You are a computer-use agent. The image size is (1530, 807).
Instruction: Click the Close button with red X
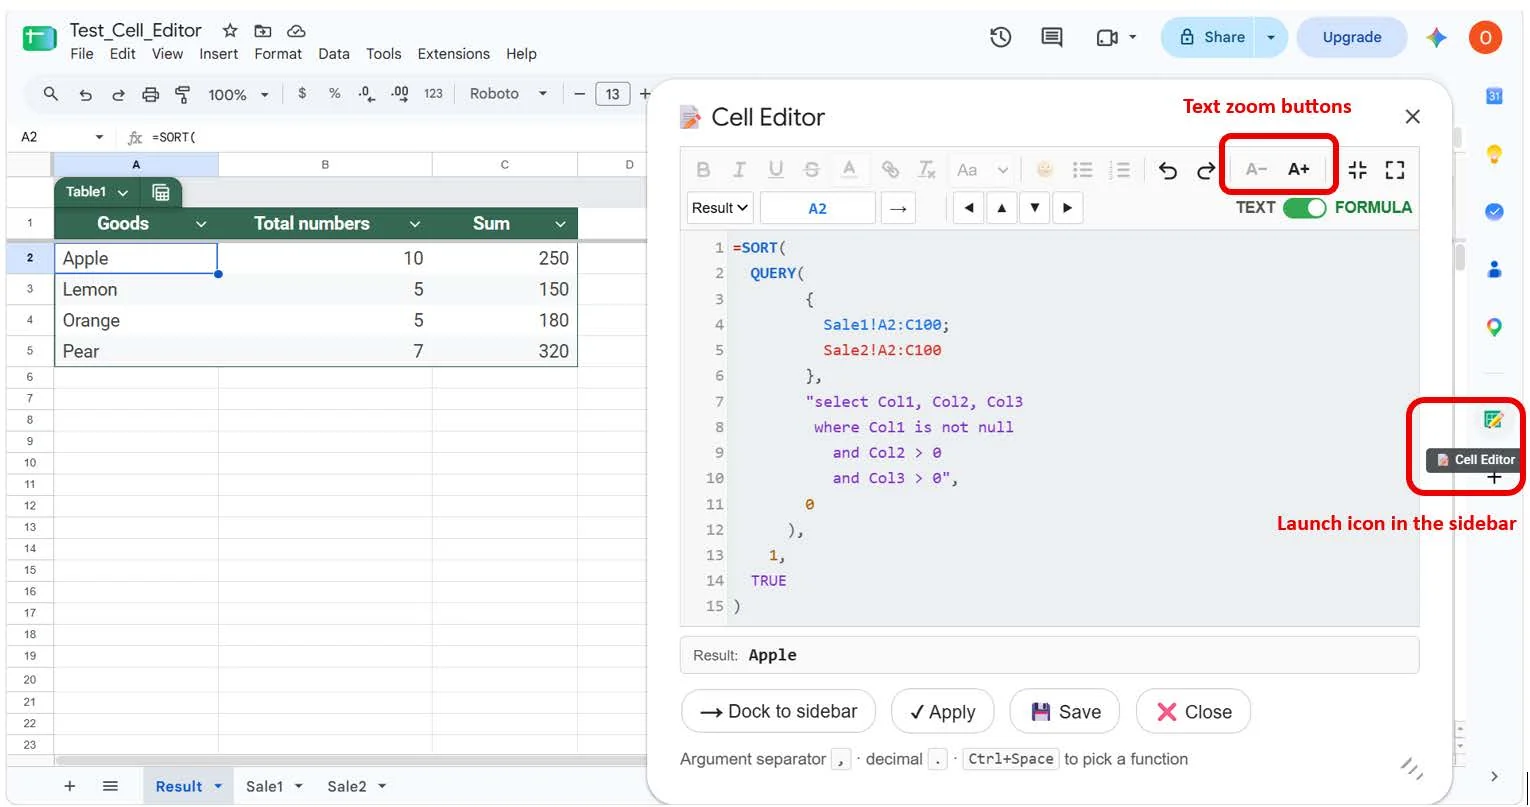click(x=1194, y=711)
